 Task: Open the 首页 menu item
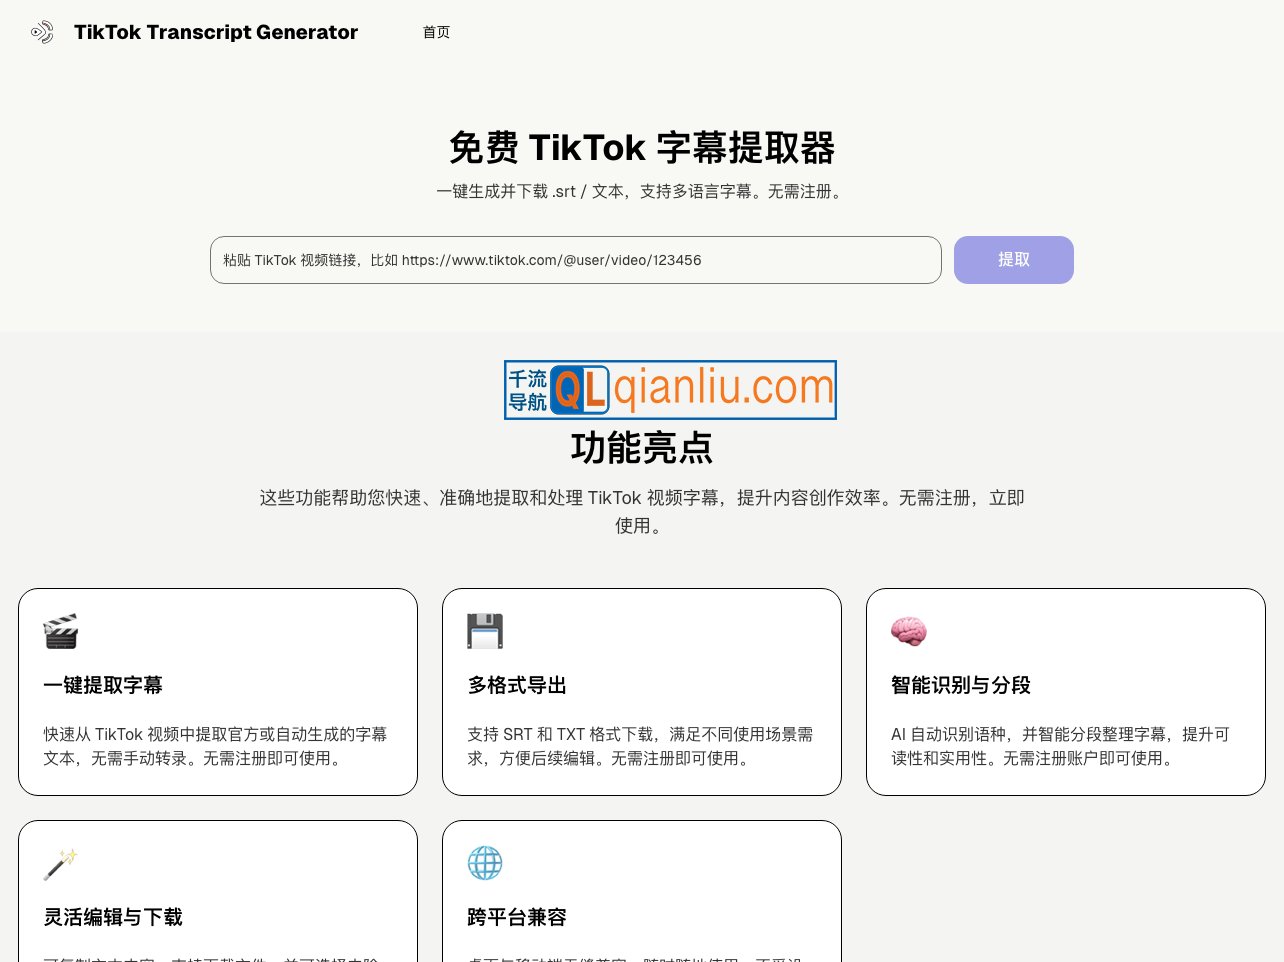point(436,32)
